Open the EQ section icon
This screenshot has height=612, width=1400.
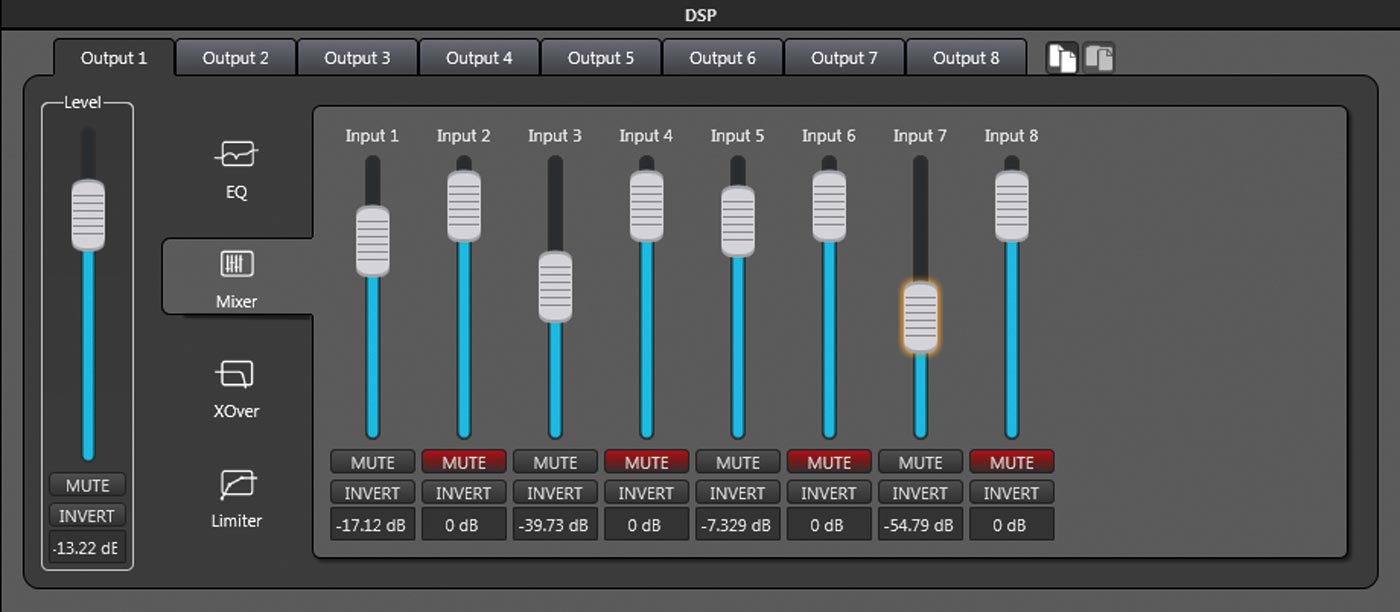click(x=236, y=156)
